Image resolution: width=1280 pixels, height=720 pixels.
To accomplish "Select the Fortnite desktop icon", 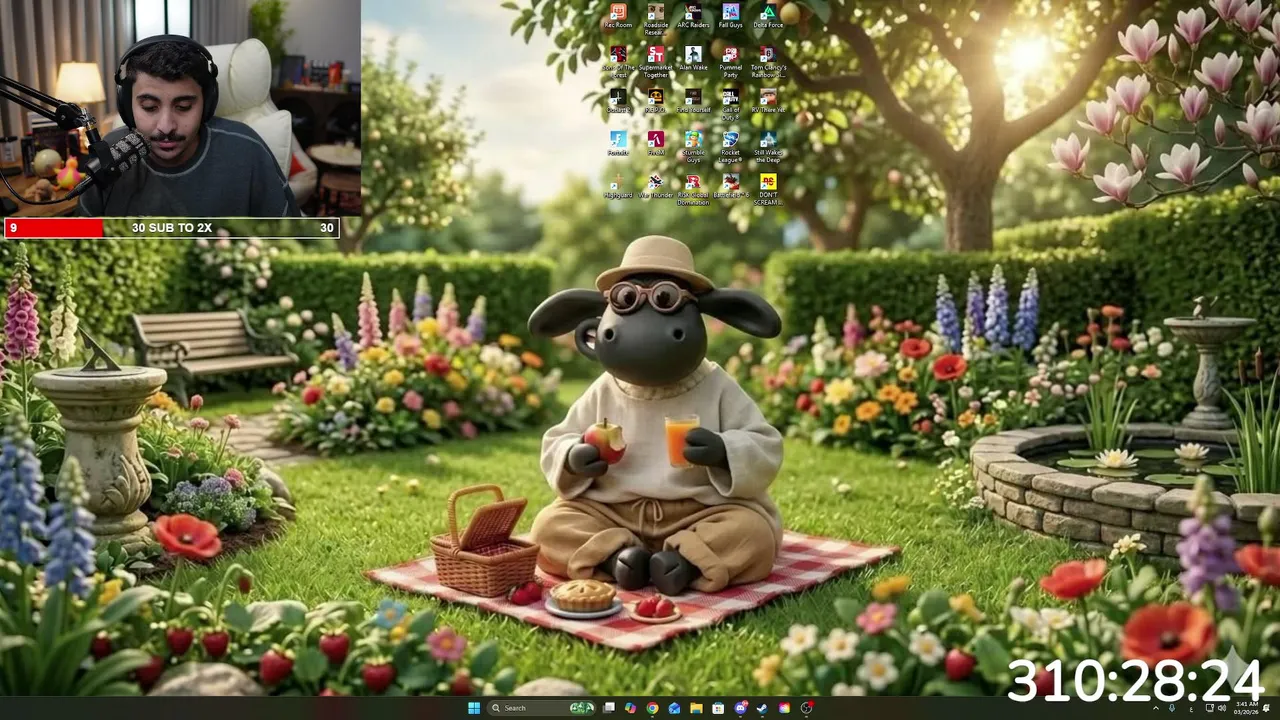I will (x=618, y=142).
